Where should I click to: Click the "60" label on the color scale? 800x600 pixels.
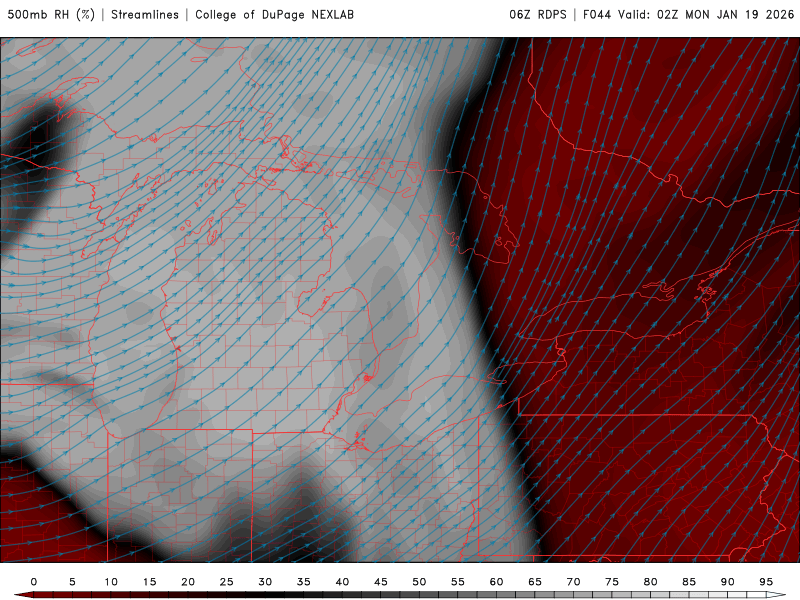496,582
